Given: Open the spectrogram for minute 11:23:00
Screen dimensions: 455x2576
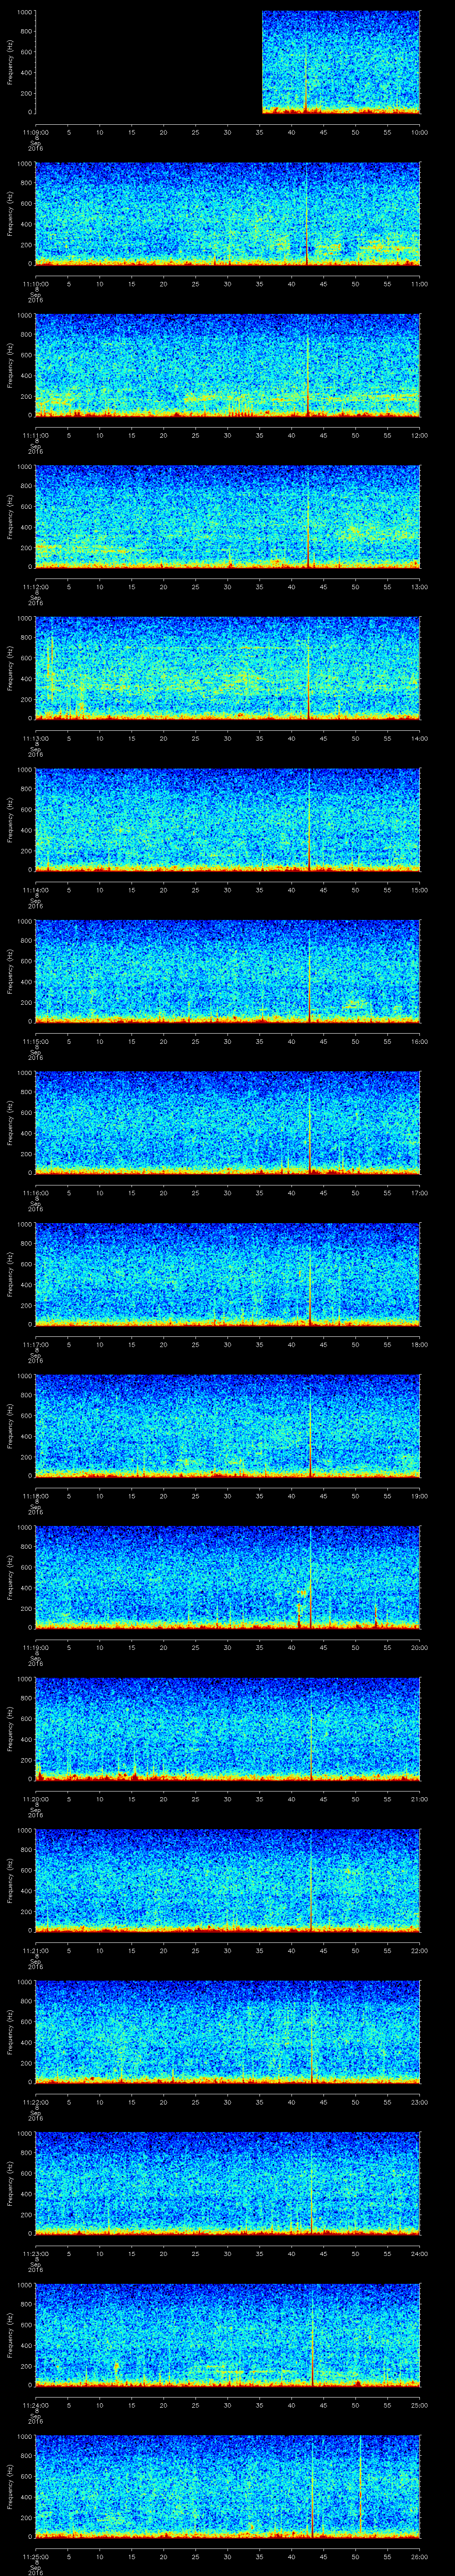Looking at the screenshot, I should (228, 2183).
